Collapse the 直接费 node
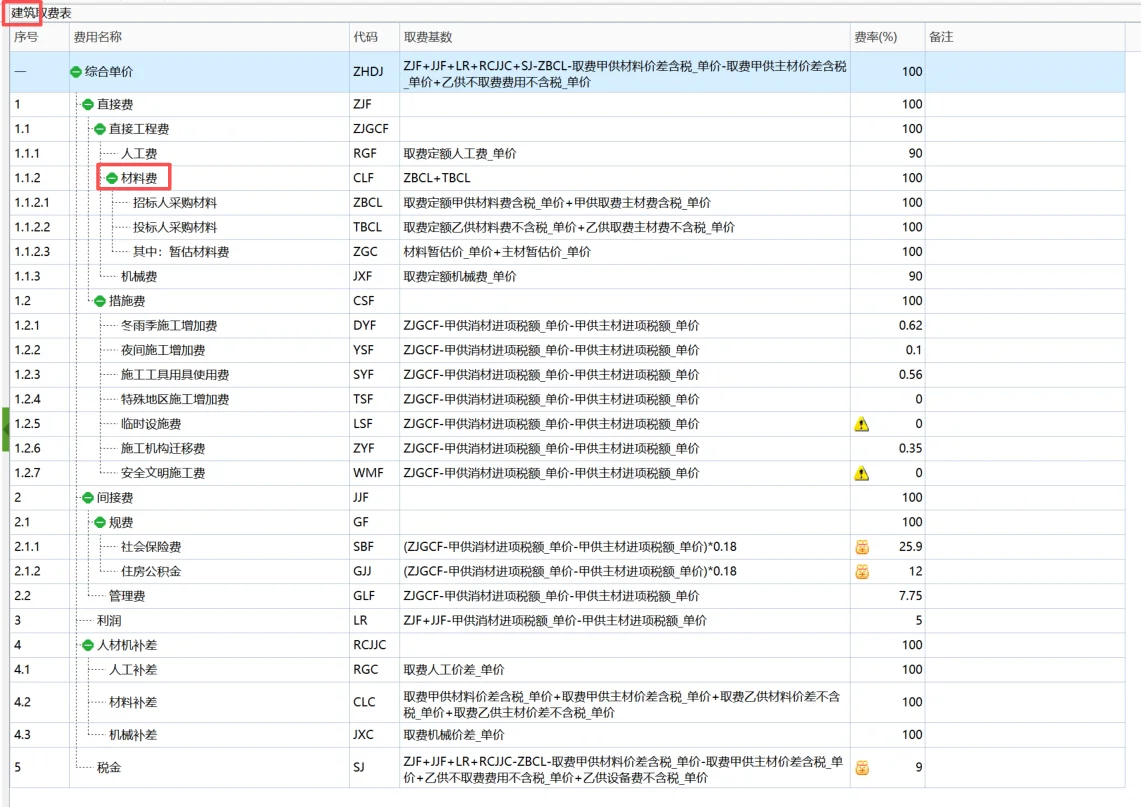This screenshot has width=1141, height=807. pyautogui.click(x=88, y=104)
